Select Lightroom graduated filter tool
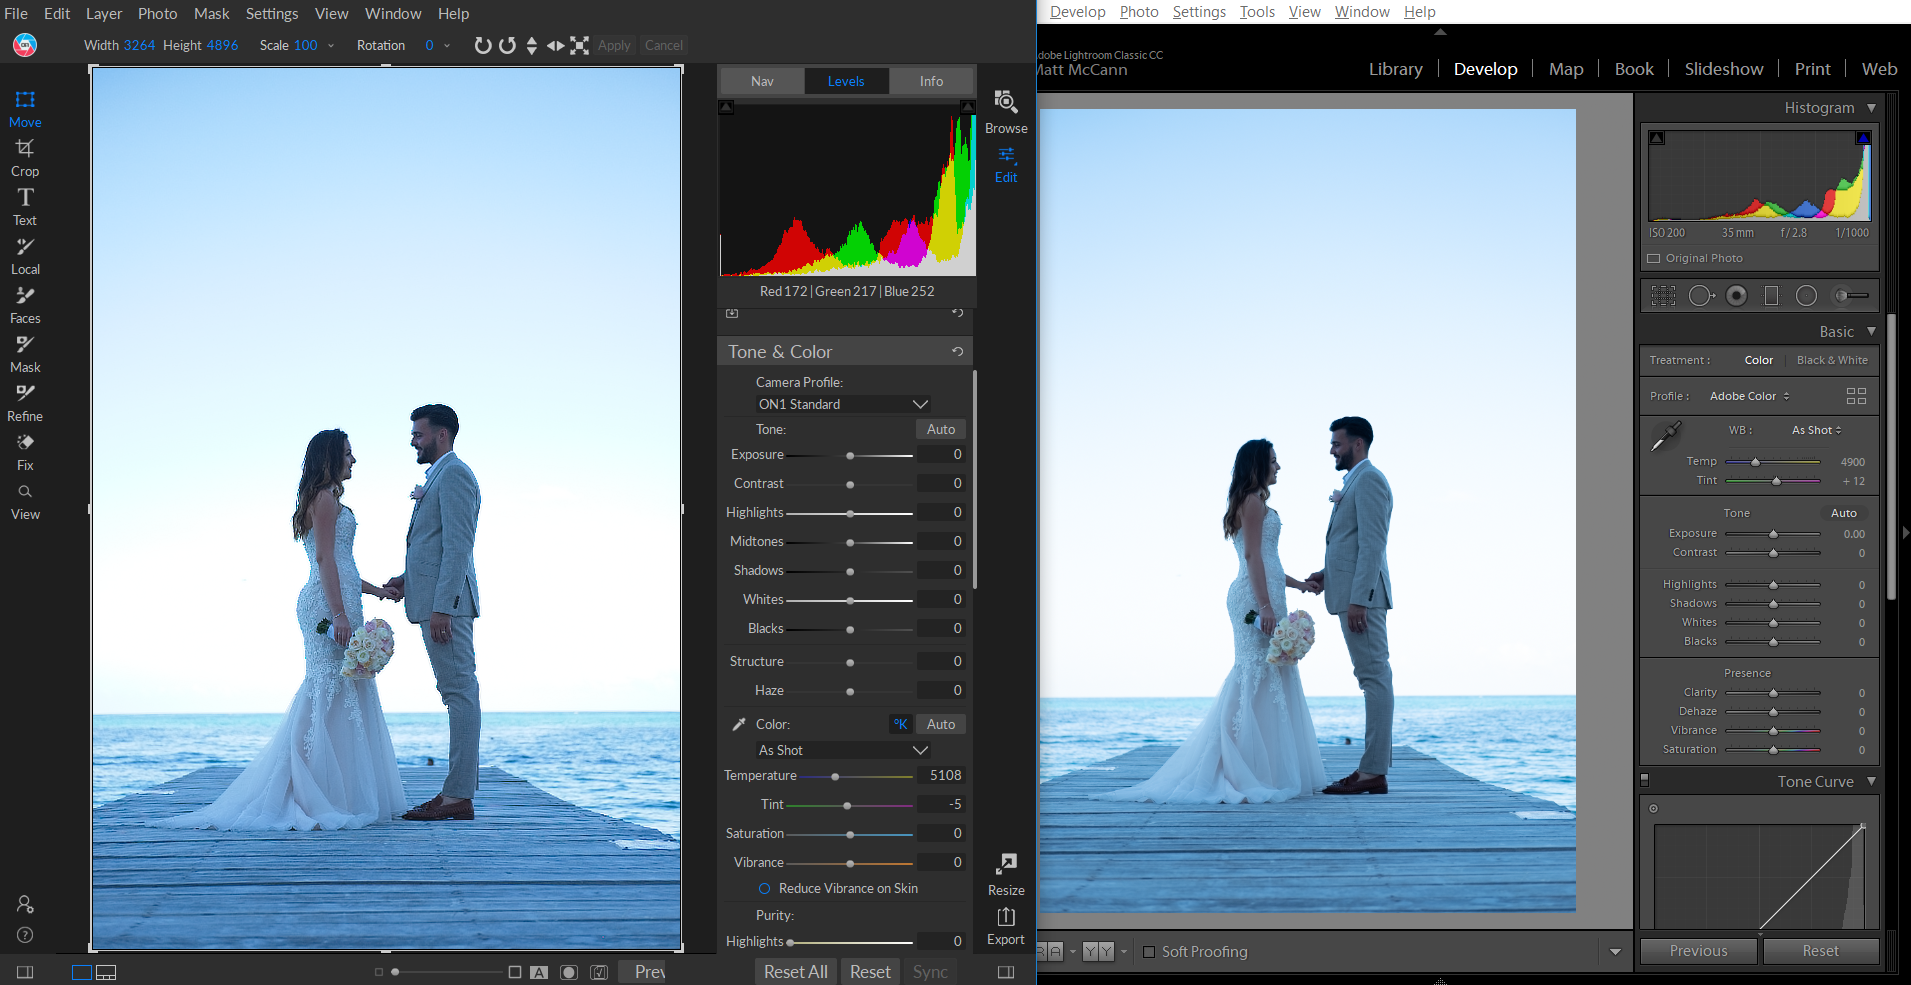This screenshot has width=1911, height=985. pyautogui.click(x=1771, y=295)
